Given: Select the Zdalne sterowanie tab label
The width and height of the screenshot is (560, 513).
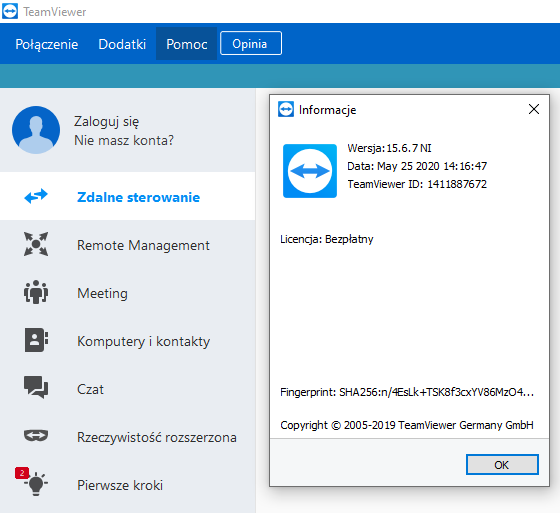Looking at the screenshot, I should [139, 197].
